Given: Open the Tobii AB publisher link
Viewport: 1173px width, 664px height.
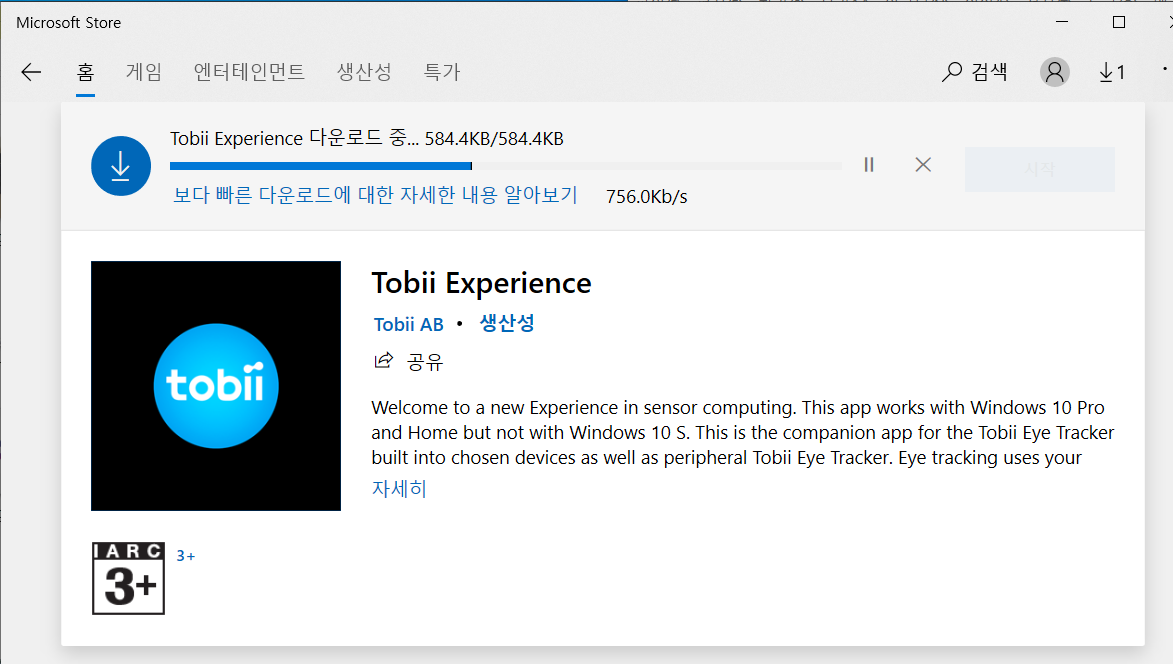Looking at the screenshot, I should point(408,325).
